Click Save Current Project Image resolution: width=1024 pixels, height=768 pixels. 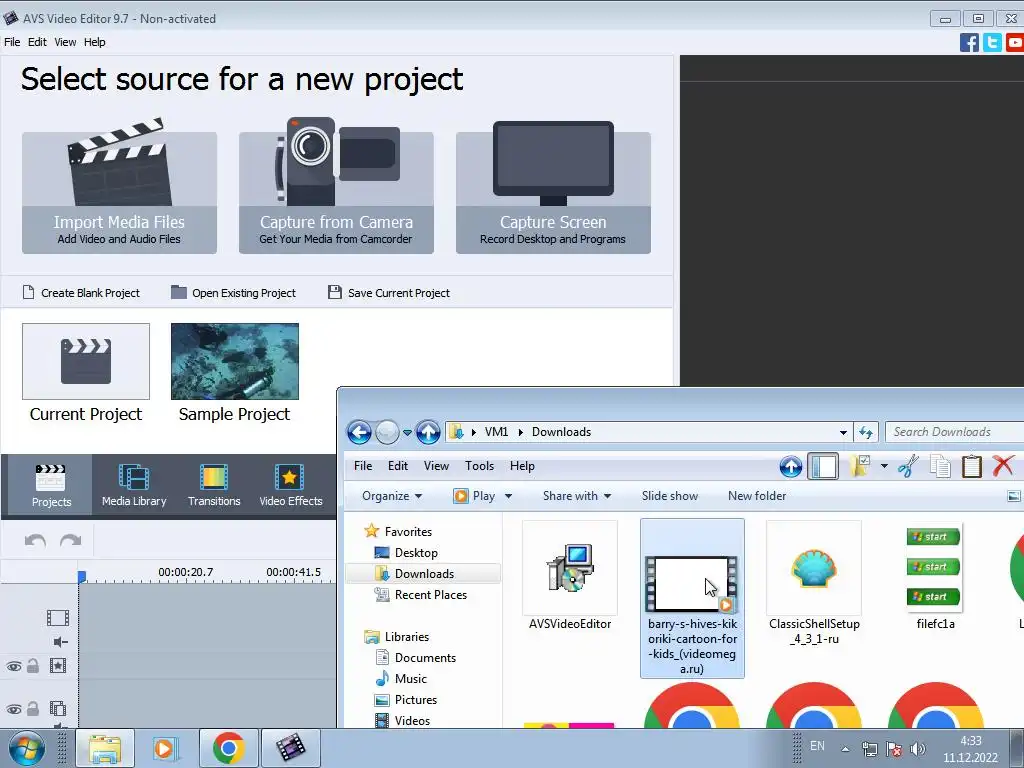pyautogui.click(x=389, y=293)
